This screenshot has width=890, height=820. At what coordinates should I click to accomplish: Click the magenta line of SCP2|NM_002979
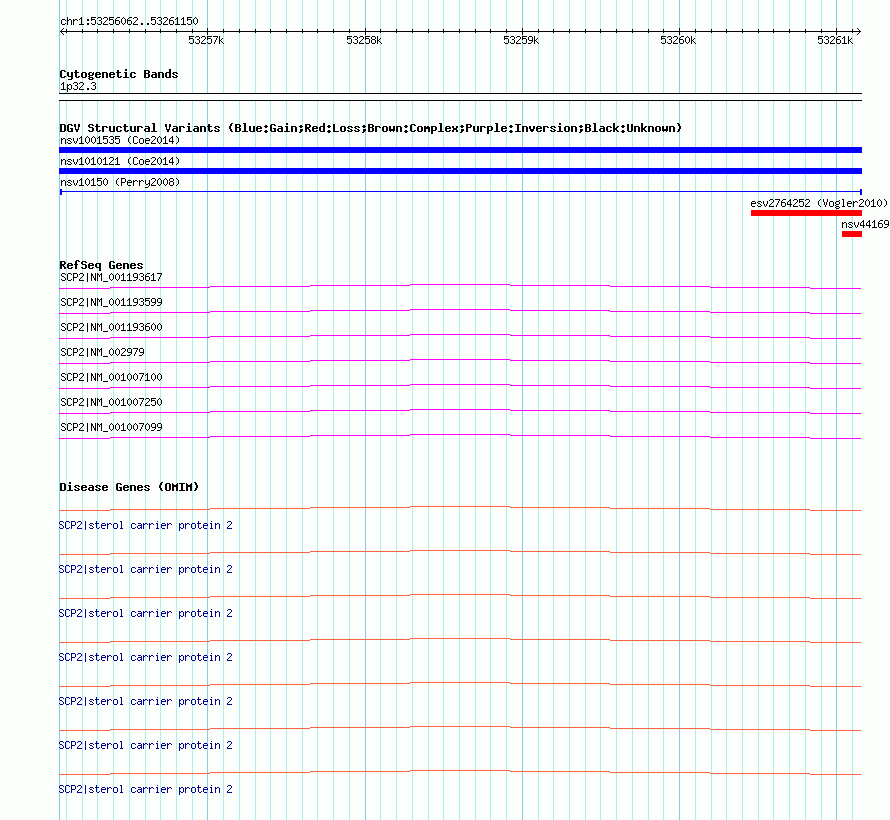[460, 360]
